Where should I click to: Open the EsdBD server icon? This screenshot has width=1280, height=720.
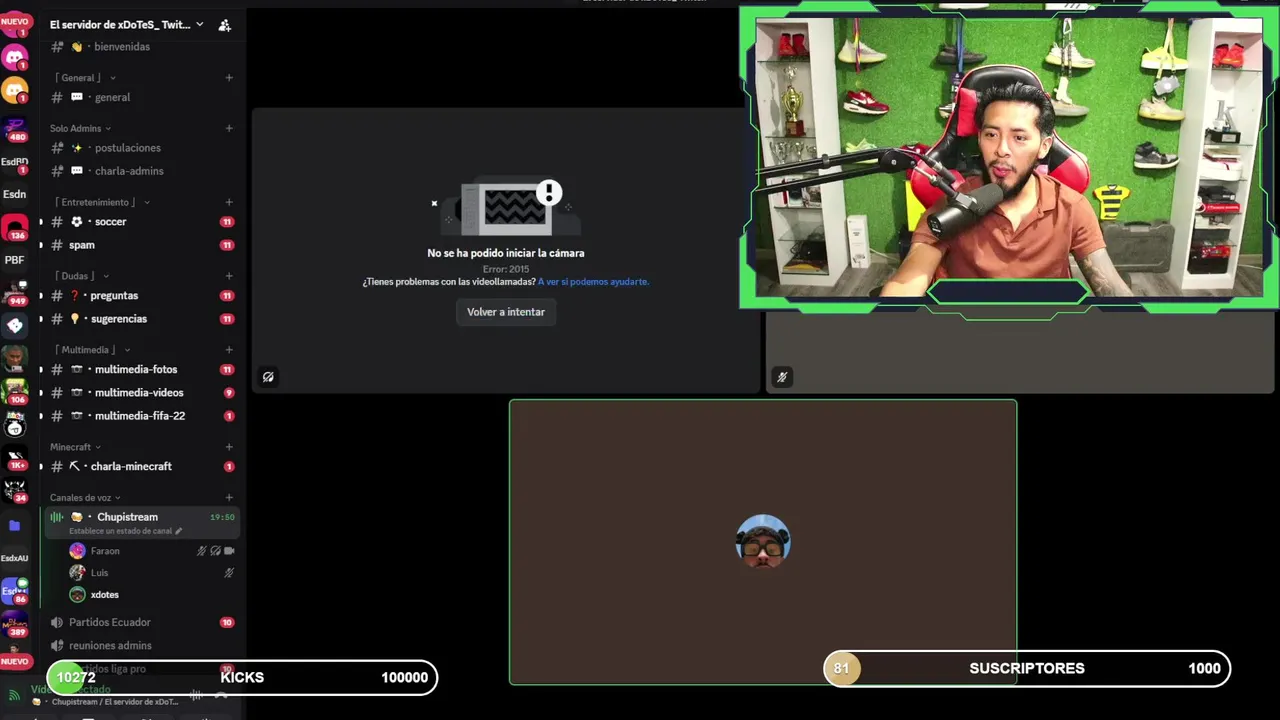15,161
